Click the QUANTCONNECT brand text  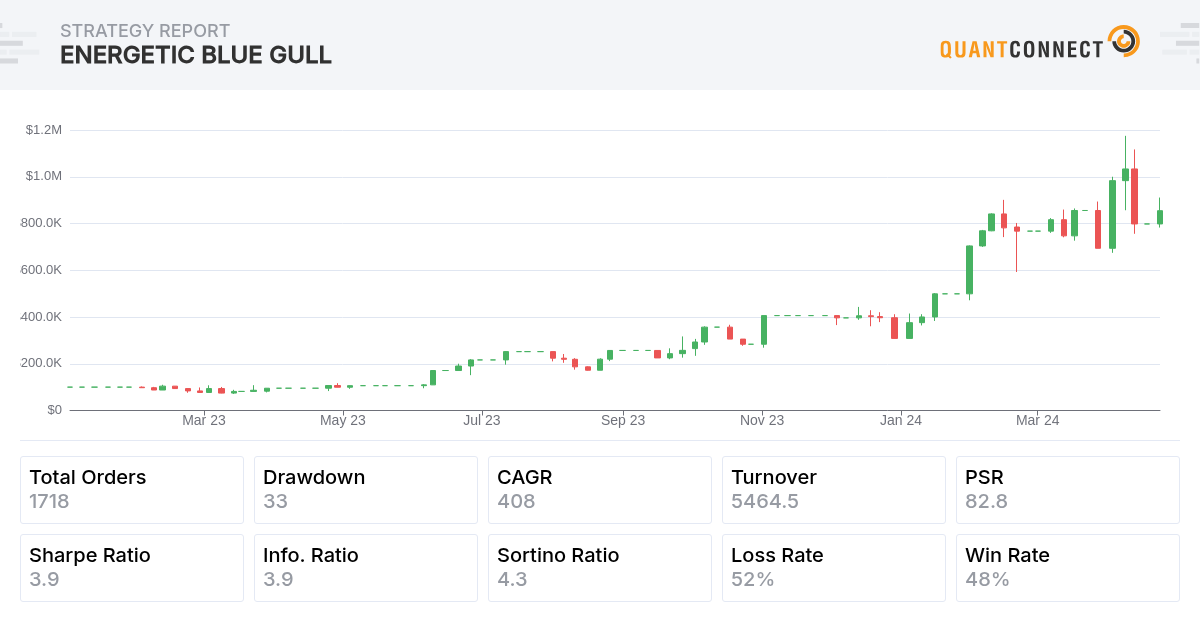1022,49
